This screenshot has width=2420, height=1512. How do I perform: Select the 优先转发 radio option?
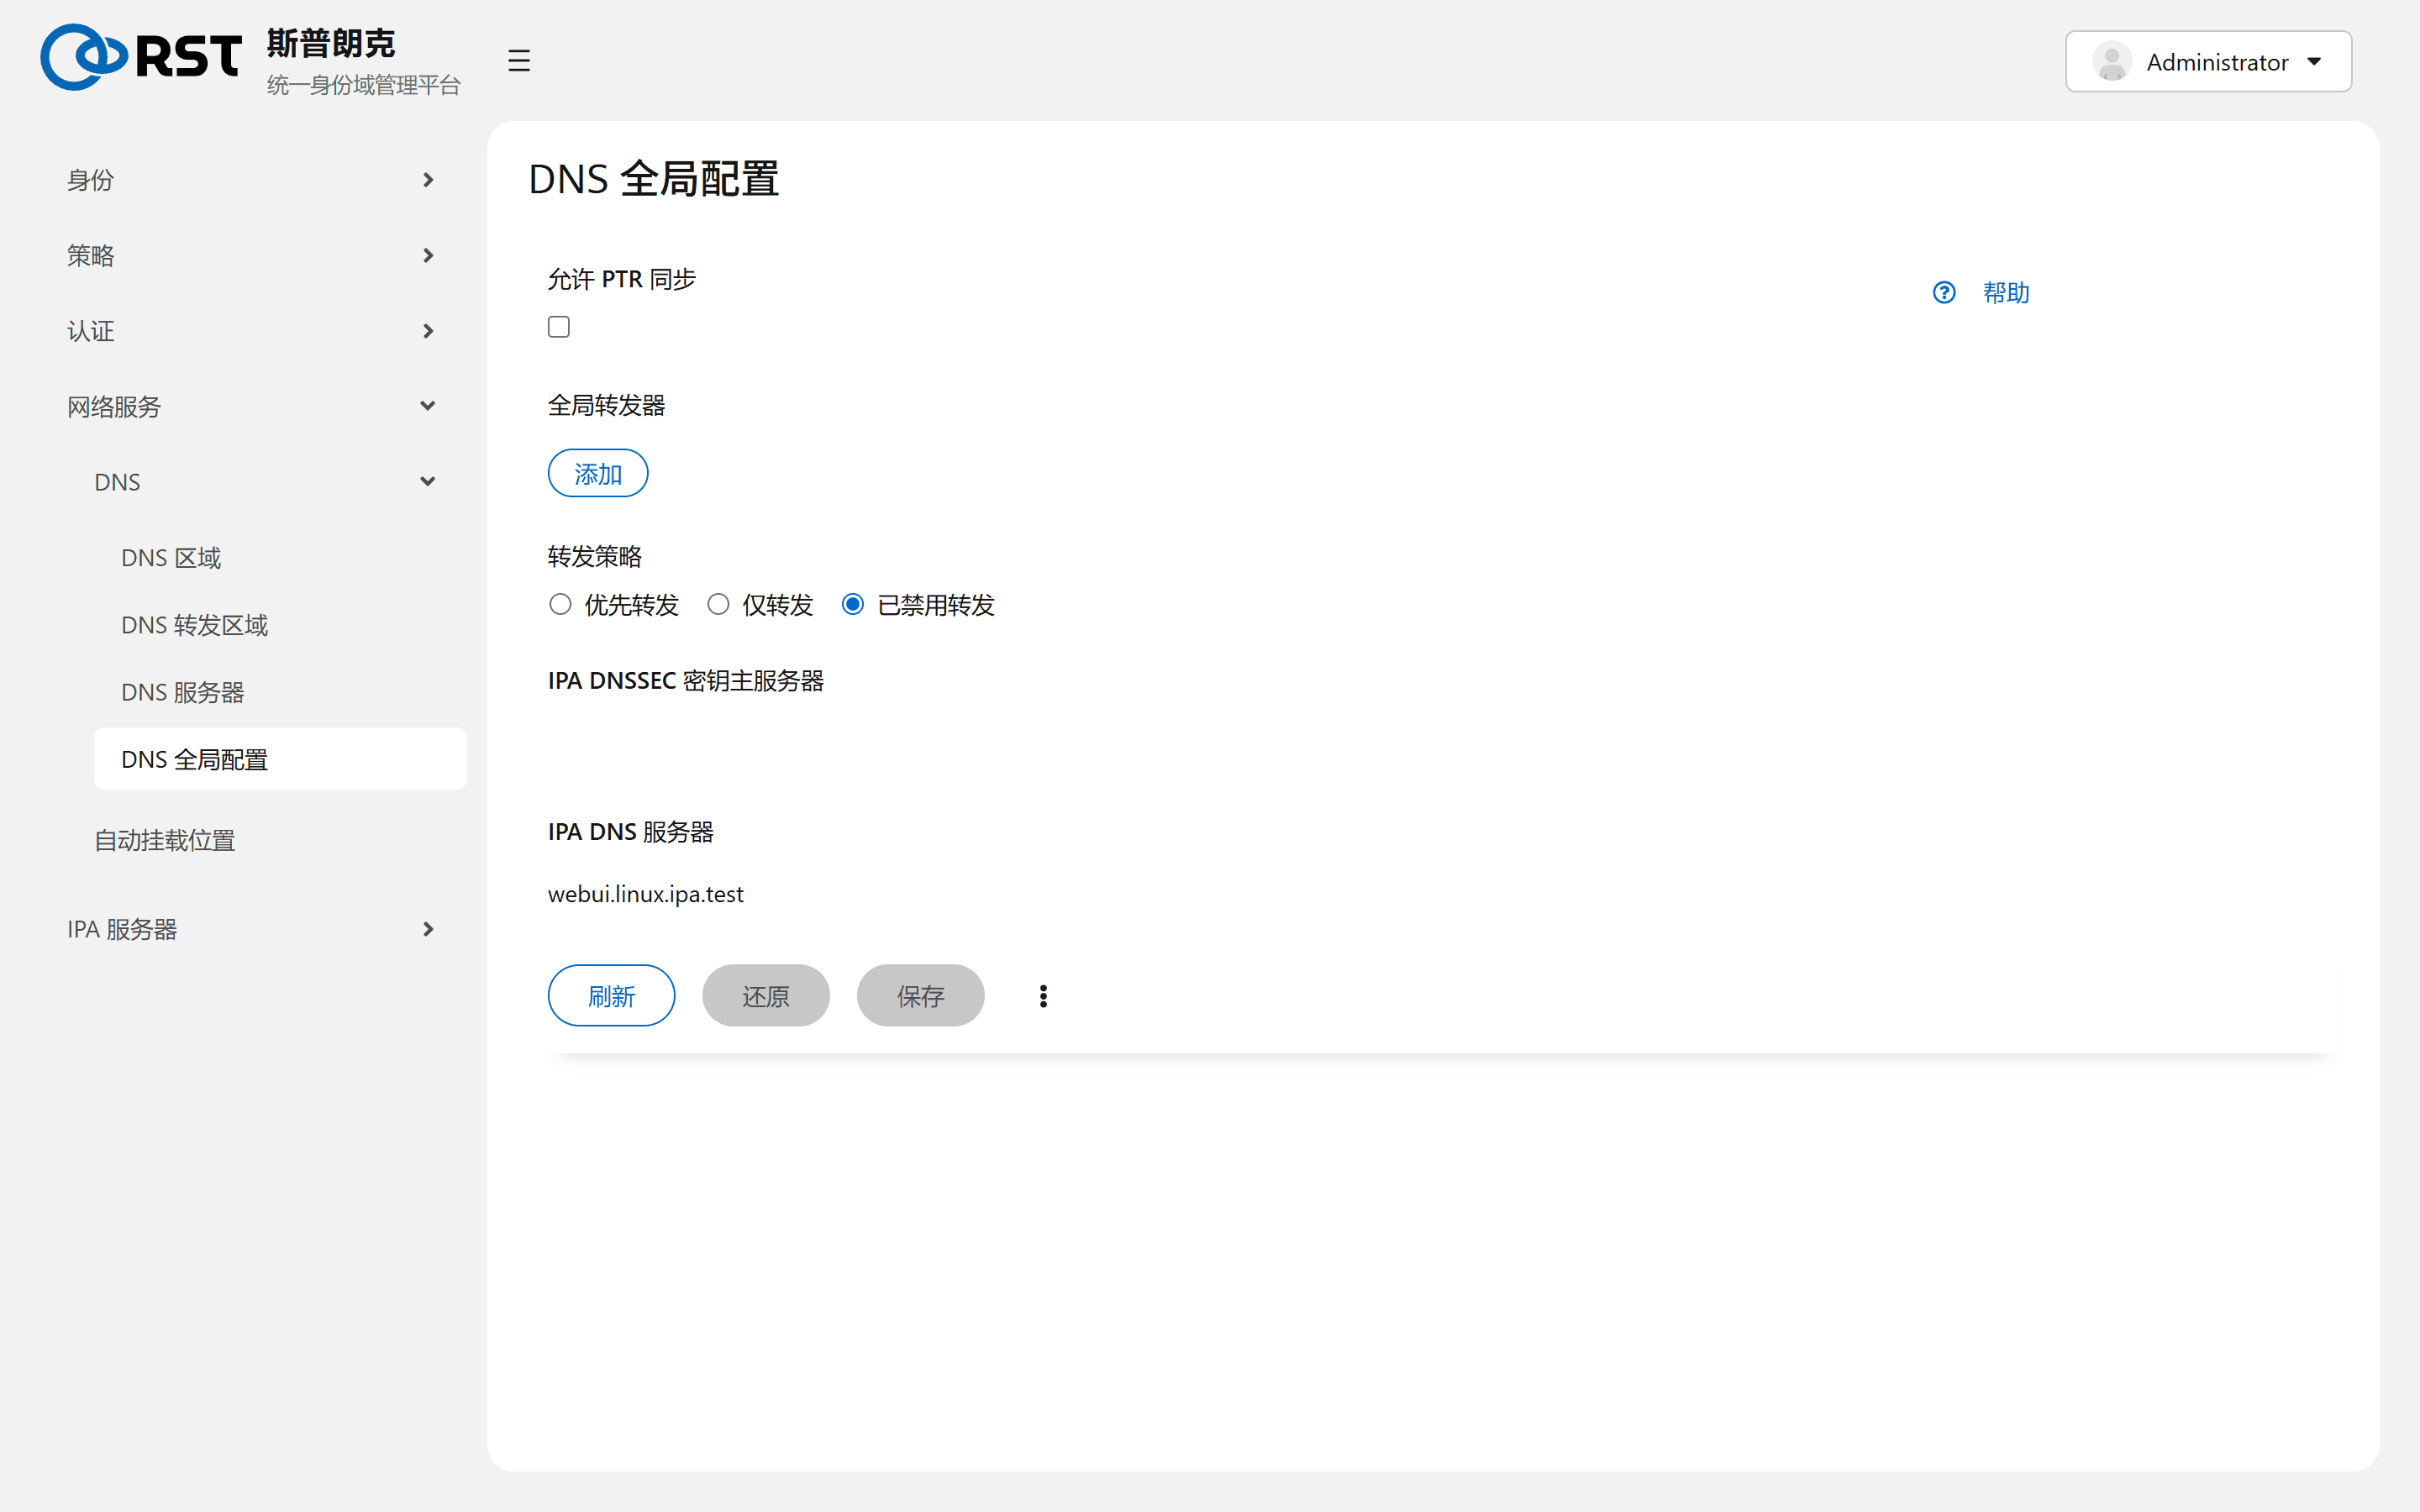(560, 604)
